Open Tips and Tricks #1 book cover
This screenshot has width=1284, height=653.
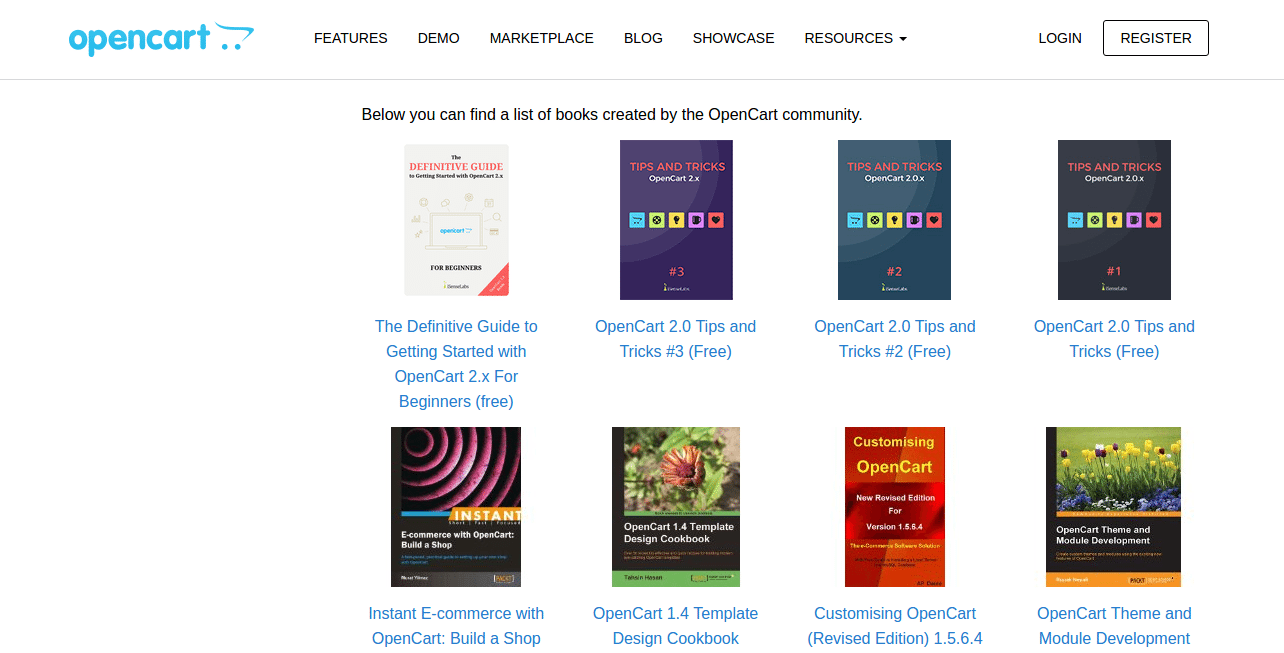point(1114,220)
